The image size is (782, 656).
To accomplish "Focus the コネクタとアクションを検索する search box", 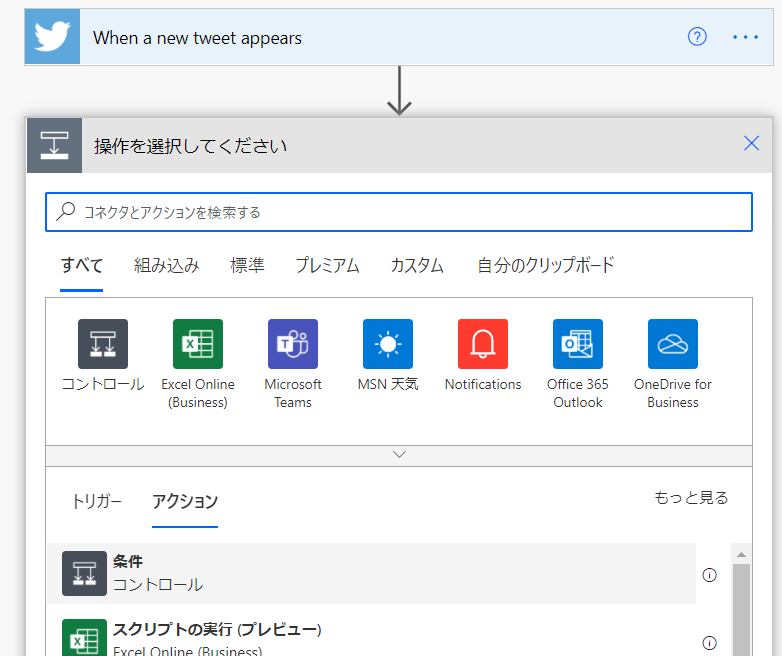I will point(399,212).
